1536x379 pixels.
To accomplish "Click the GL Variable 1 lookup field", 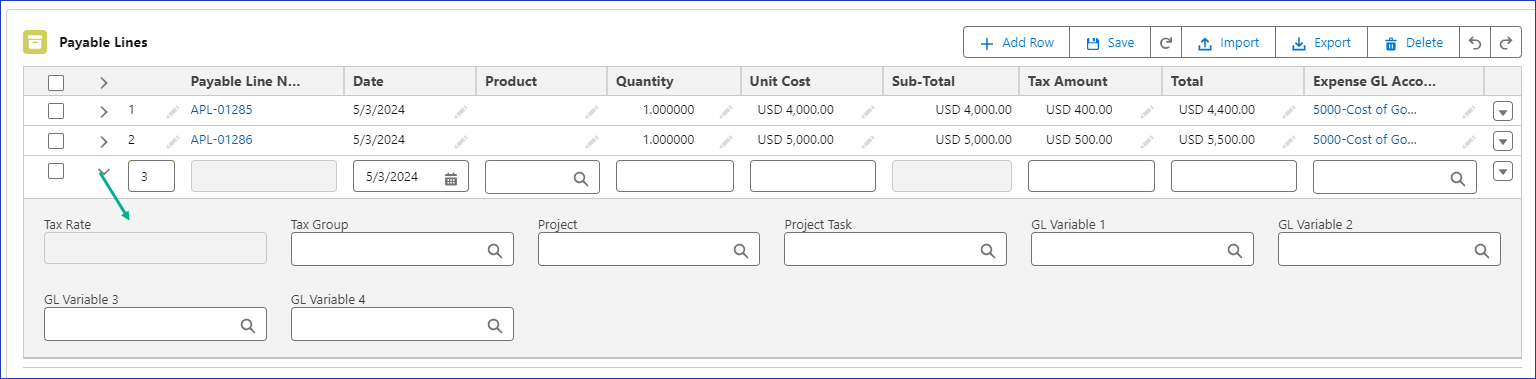I will click(1142, 249).
